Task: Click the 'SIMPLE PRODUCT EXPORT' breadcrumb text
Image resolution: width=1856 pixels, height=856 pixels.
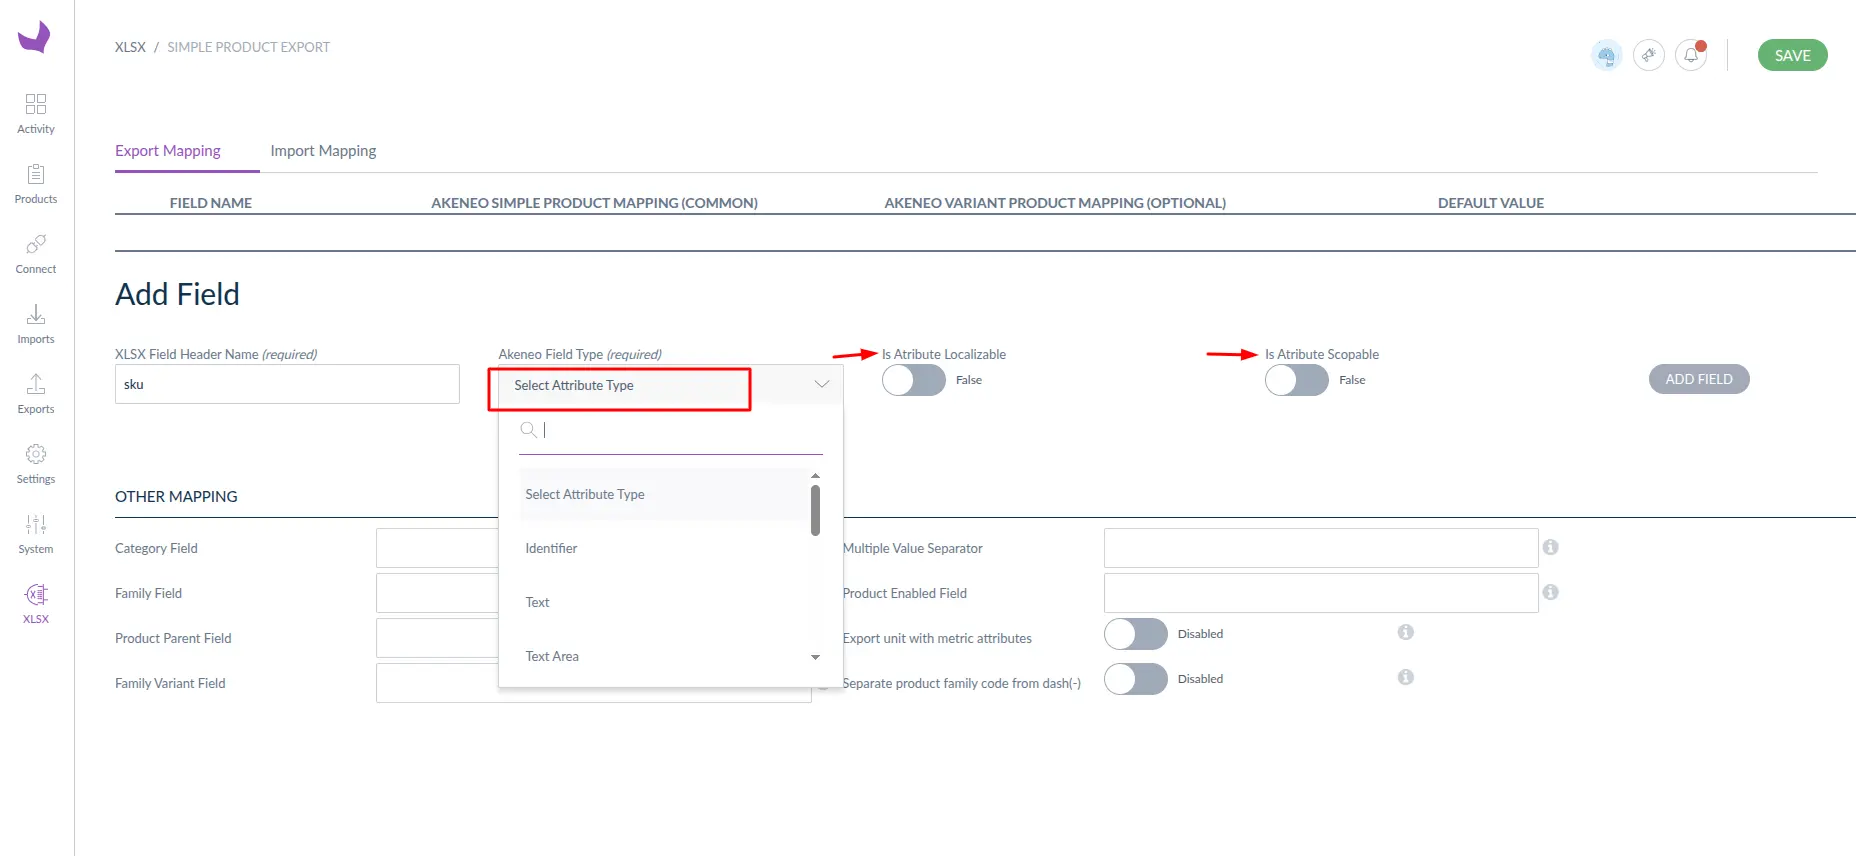Action: [x=248, y=47]
